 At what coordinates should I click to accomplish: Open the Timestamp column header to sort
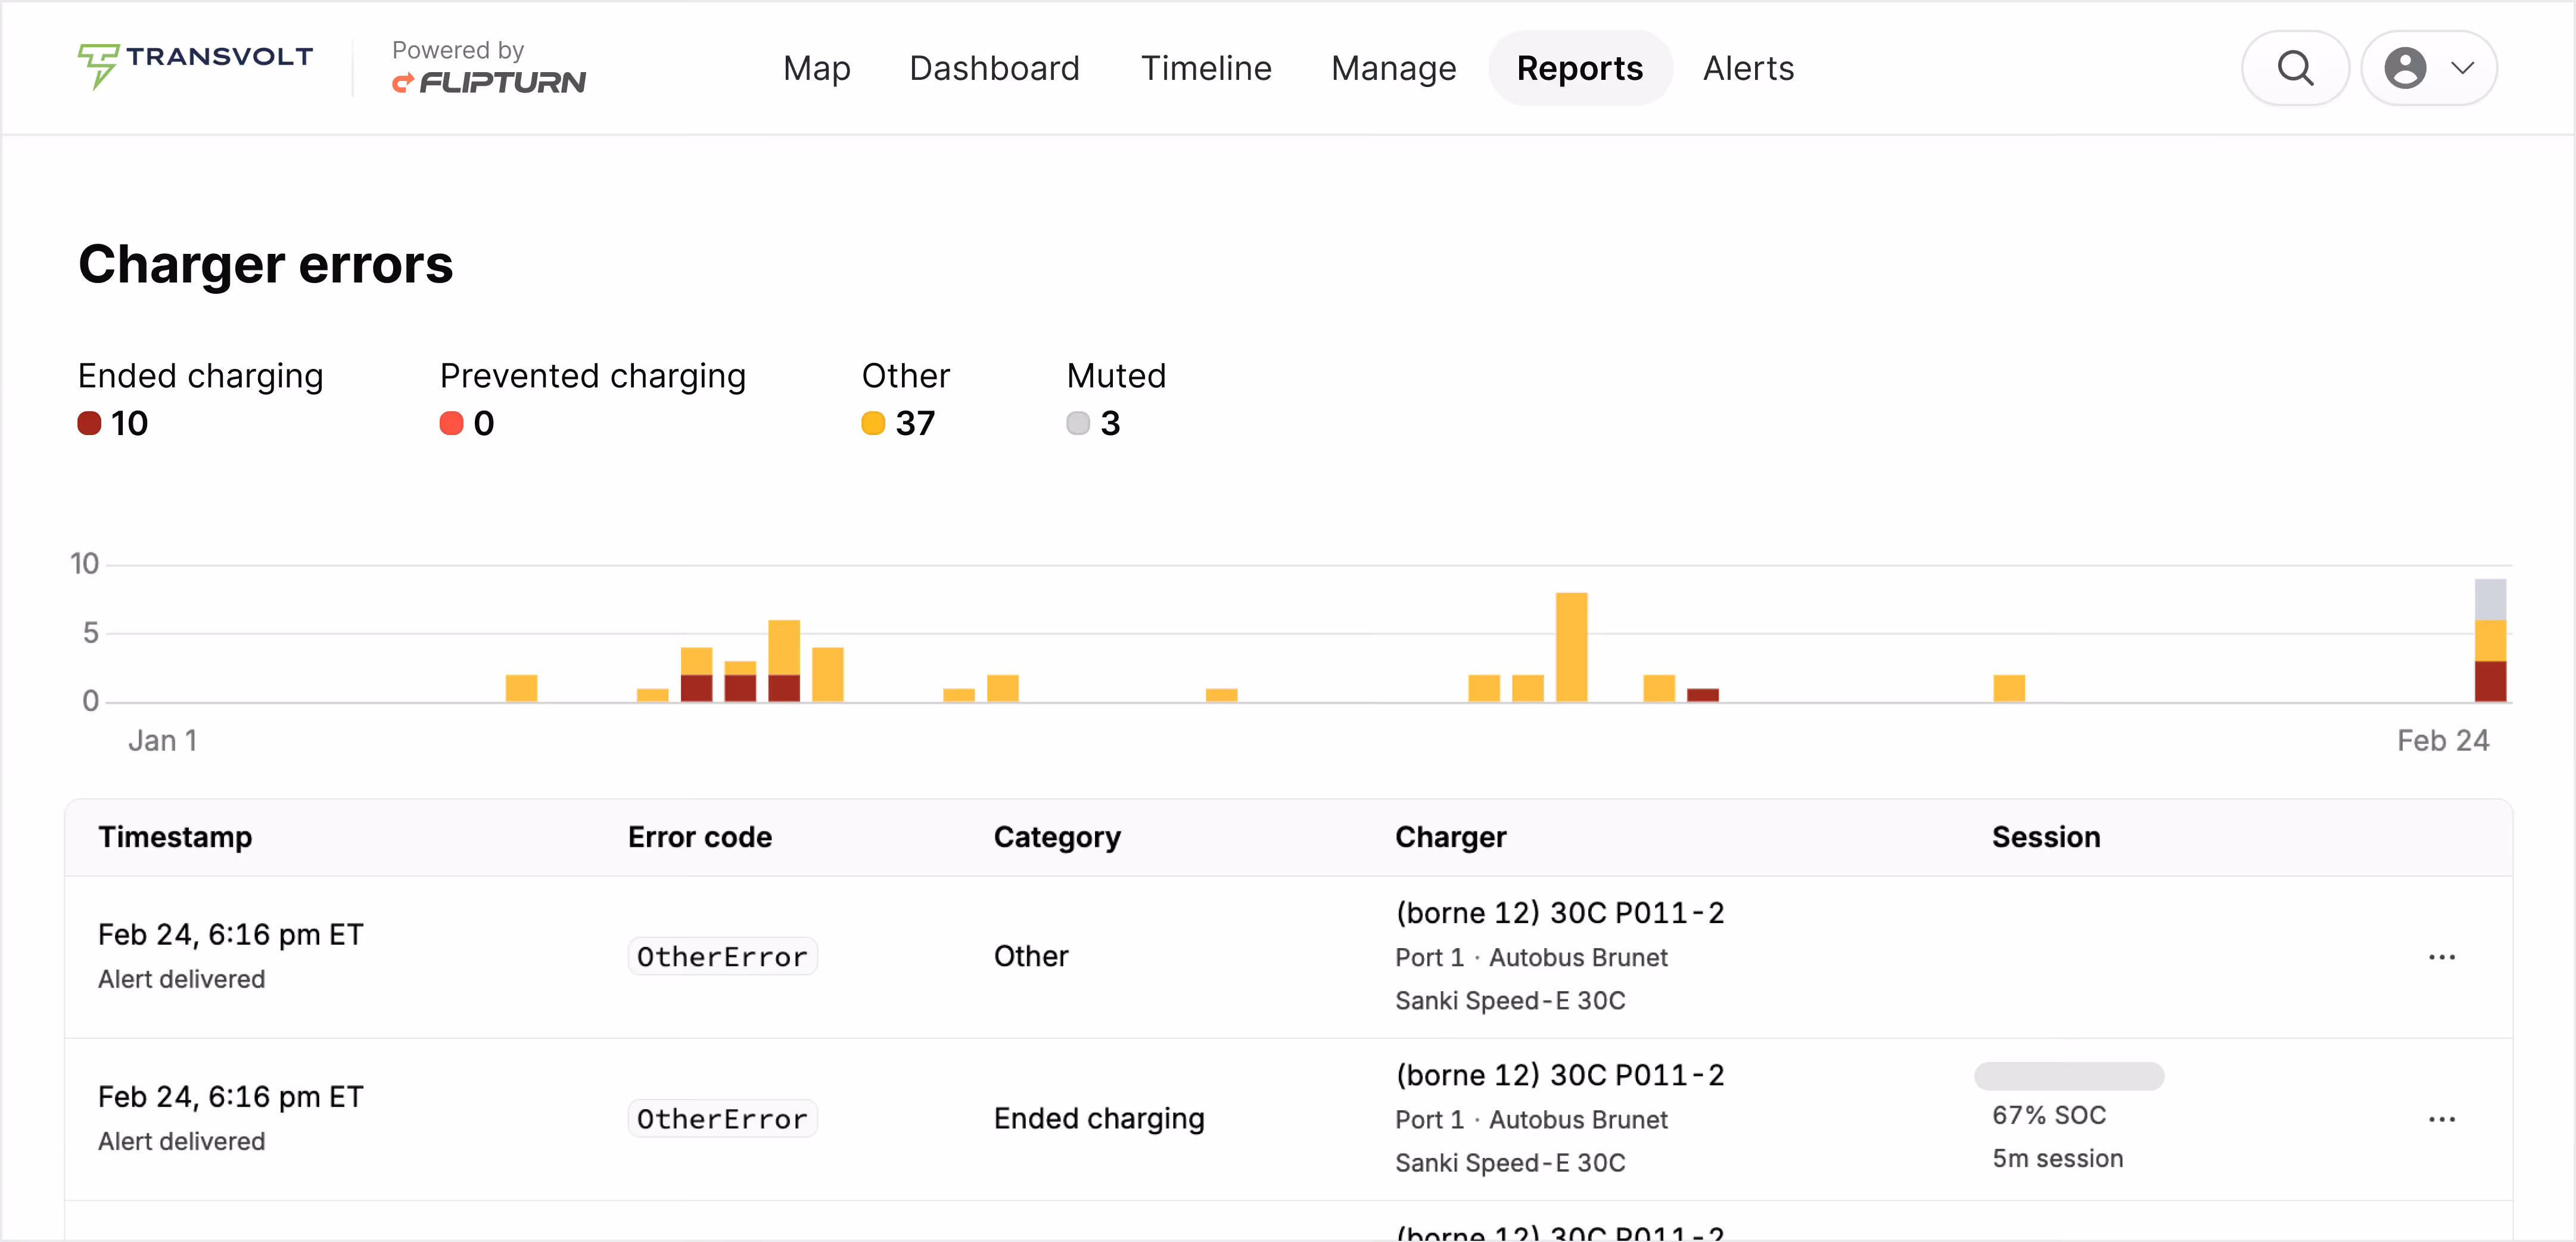point(176,837)
